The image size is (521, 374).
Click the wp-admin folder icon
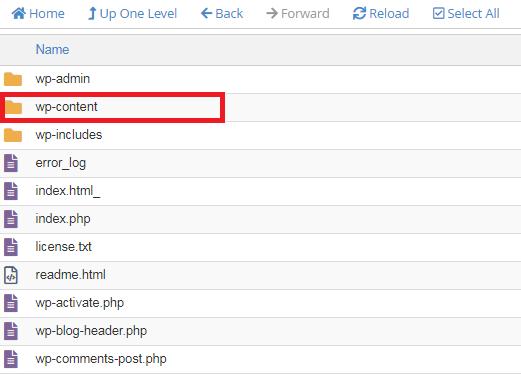(13, 79)
